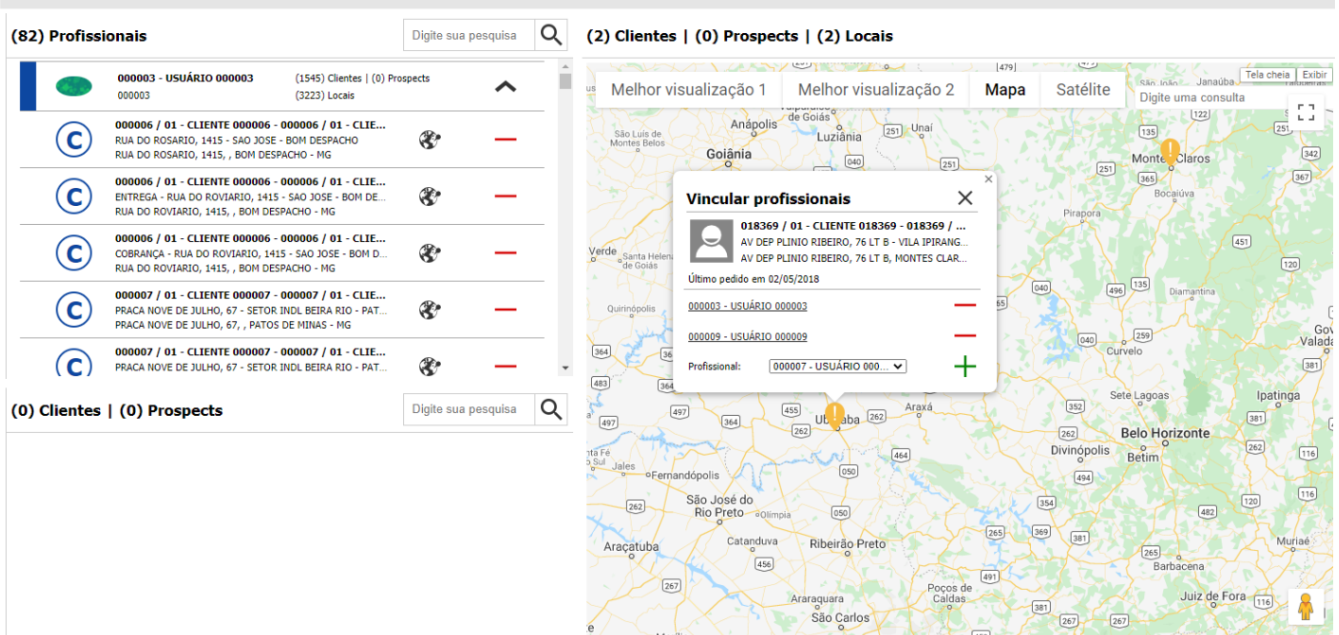
Task: Select the Satélite map type
Action: click(x=1083, y=90)
